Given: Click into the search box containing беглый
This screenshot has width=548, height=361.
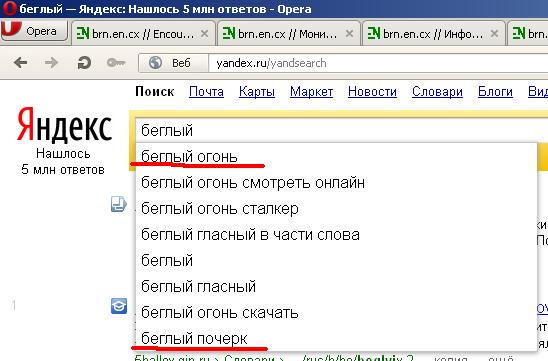Looking at the screenshot, I should point(341,130).
